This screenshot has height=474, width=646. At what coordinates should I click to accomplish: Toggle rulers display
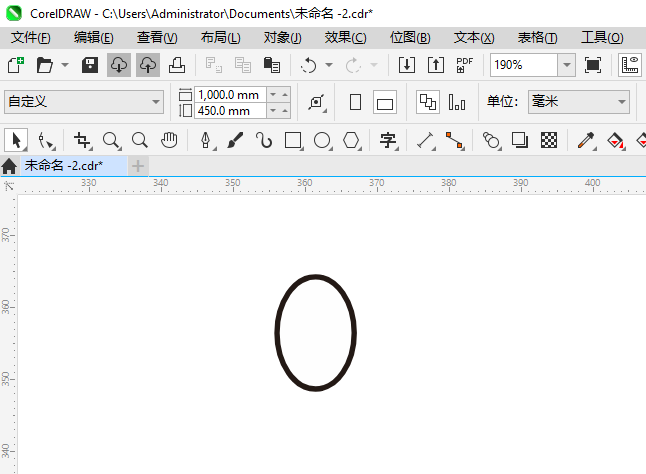[x=630, y=65]
